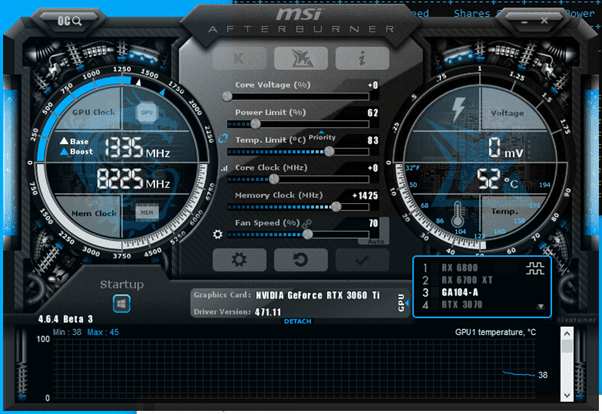This screenshot has height=414, width=602.
Task: Toggle Windows startup icon
Action: 122,304
